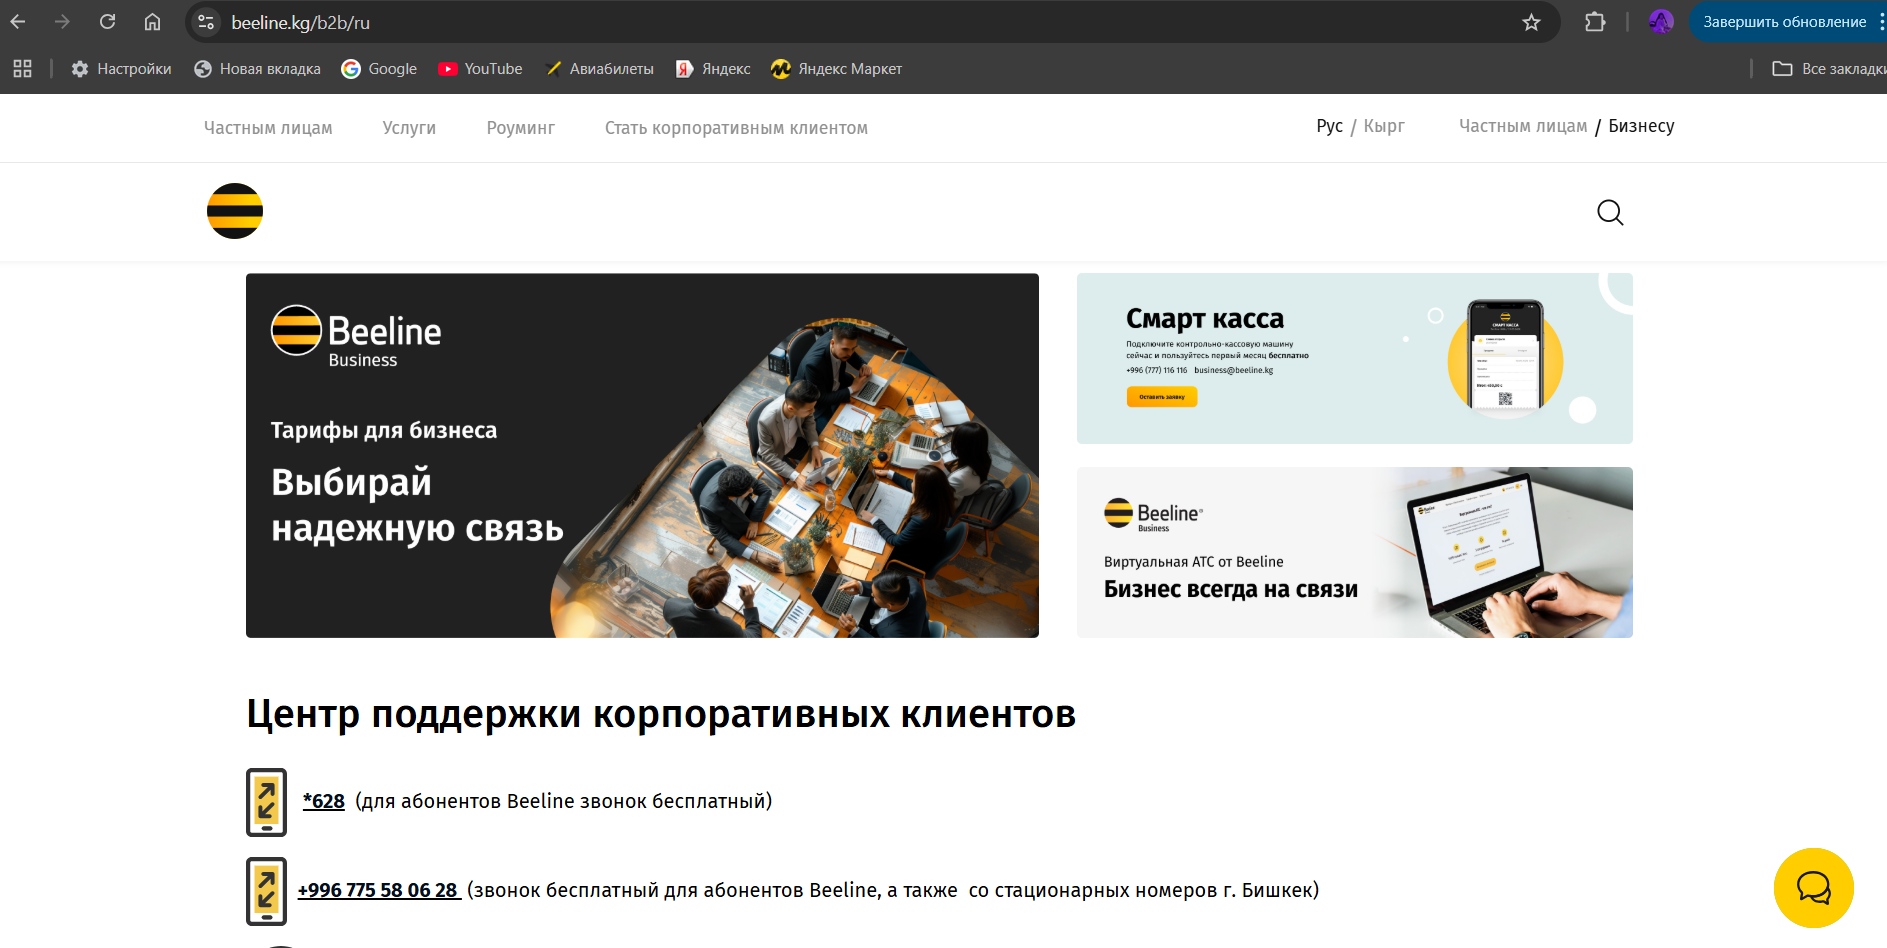Select the Бизнесу site section
Viewport: 1887px width, 948px height.
pyautogui.click(x=1641, y=126)
